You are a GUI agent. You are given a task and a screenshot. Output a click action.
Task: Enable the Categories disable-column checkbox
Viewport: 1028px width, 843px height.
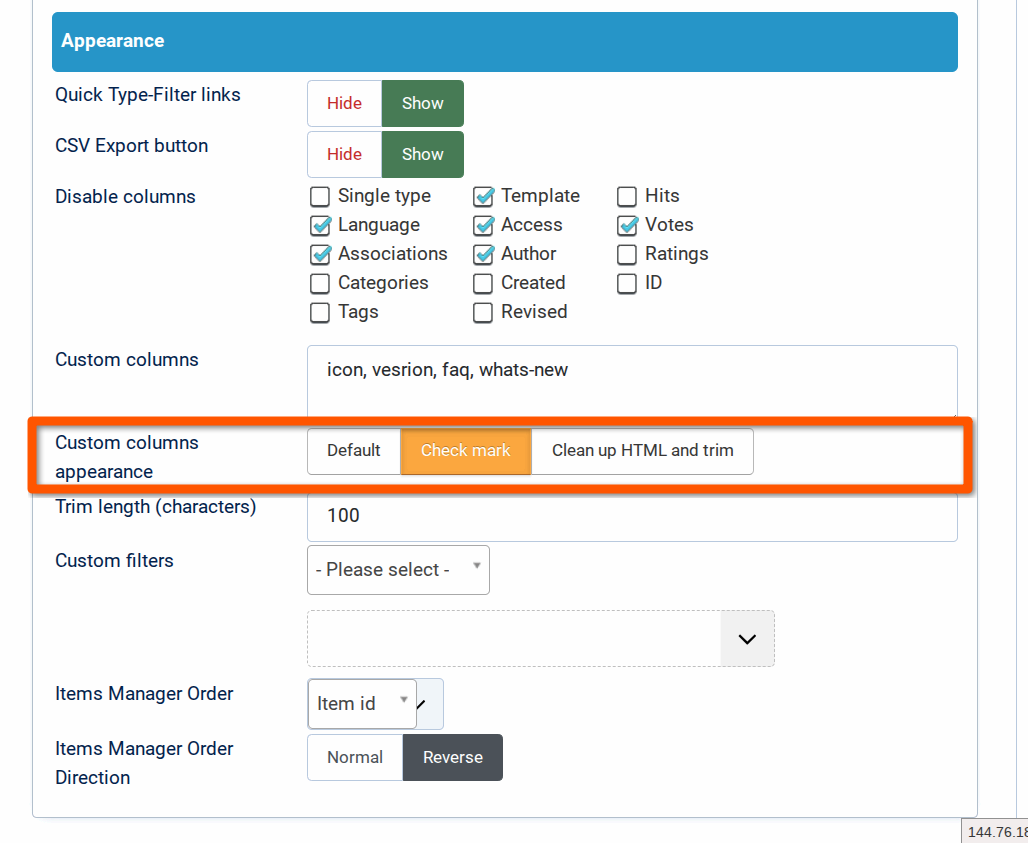320,283
